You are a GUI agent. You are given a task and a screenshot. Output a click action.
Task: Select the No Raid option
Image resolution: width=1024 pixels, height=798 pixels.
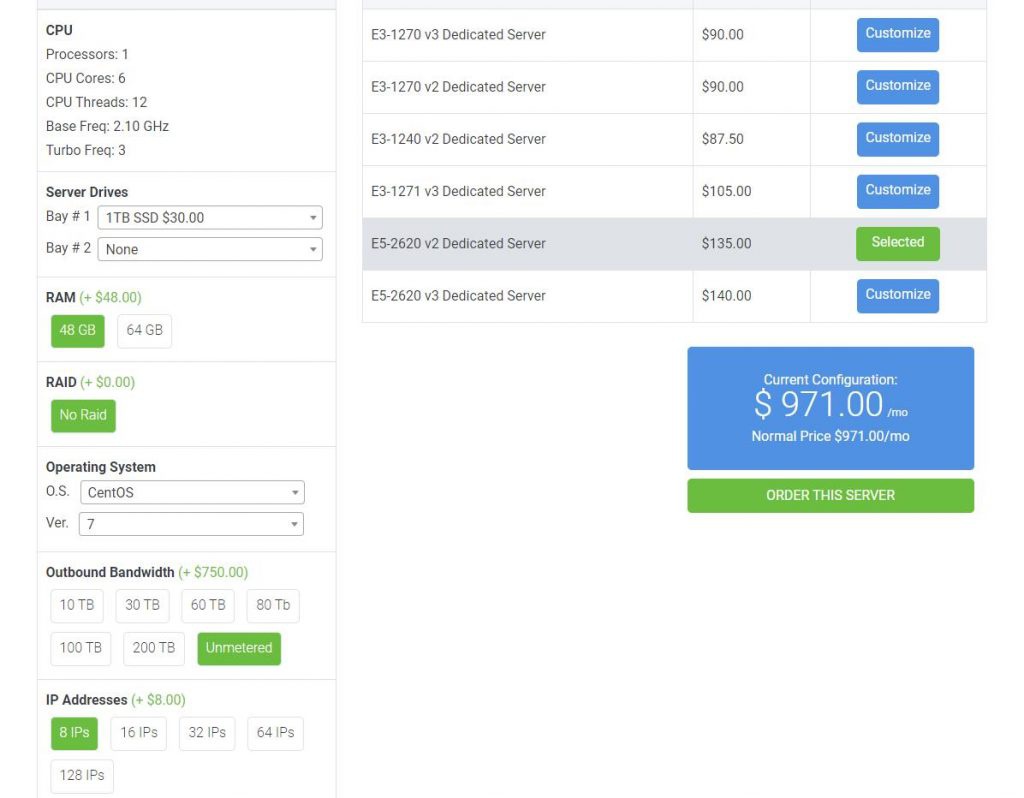coord(83,416)
